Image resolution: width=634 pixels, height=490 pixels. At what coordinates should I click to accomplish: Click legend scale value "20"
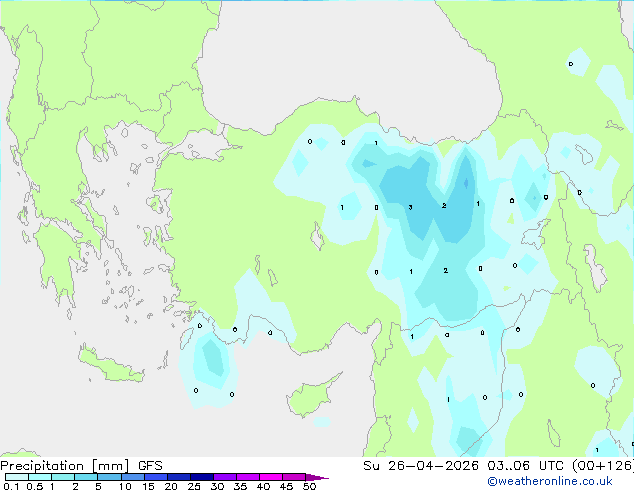(x=171, y=486)
